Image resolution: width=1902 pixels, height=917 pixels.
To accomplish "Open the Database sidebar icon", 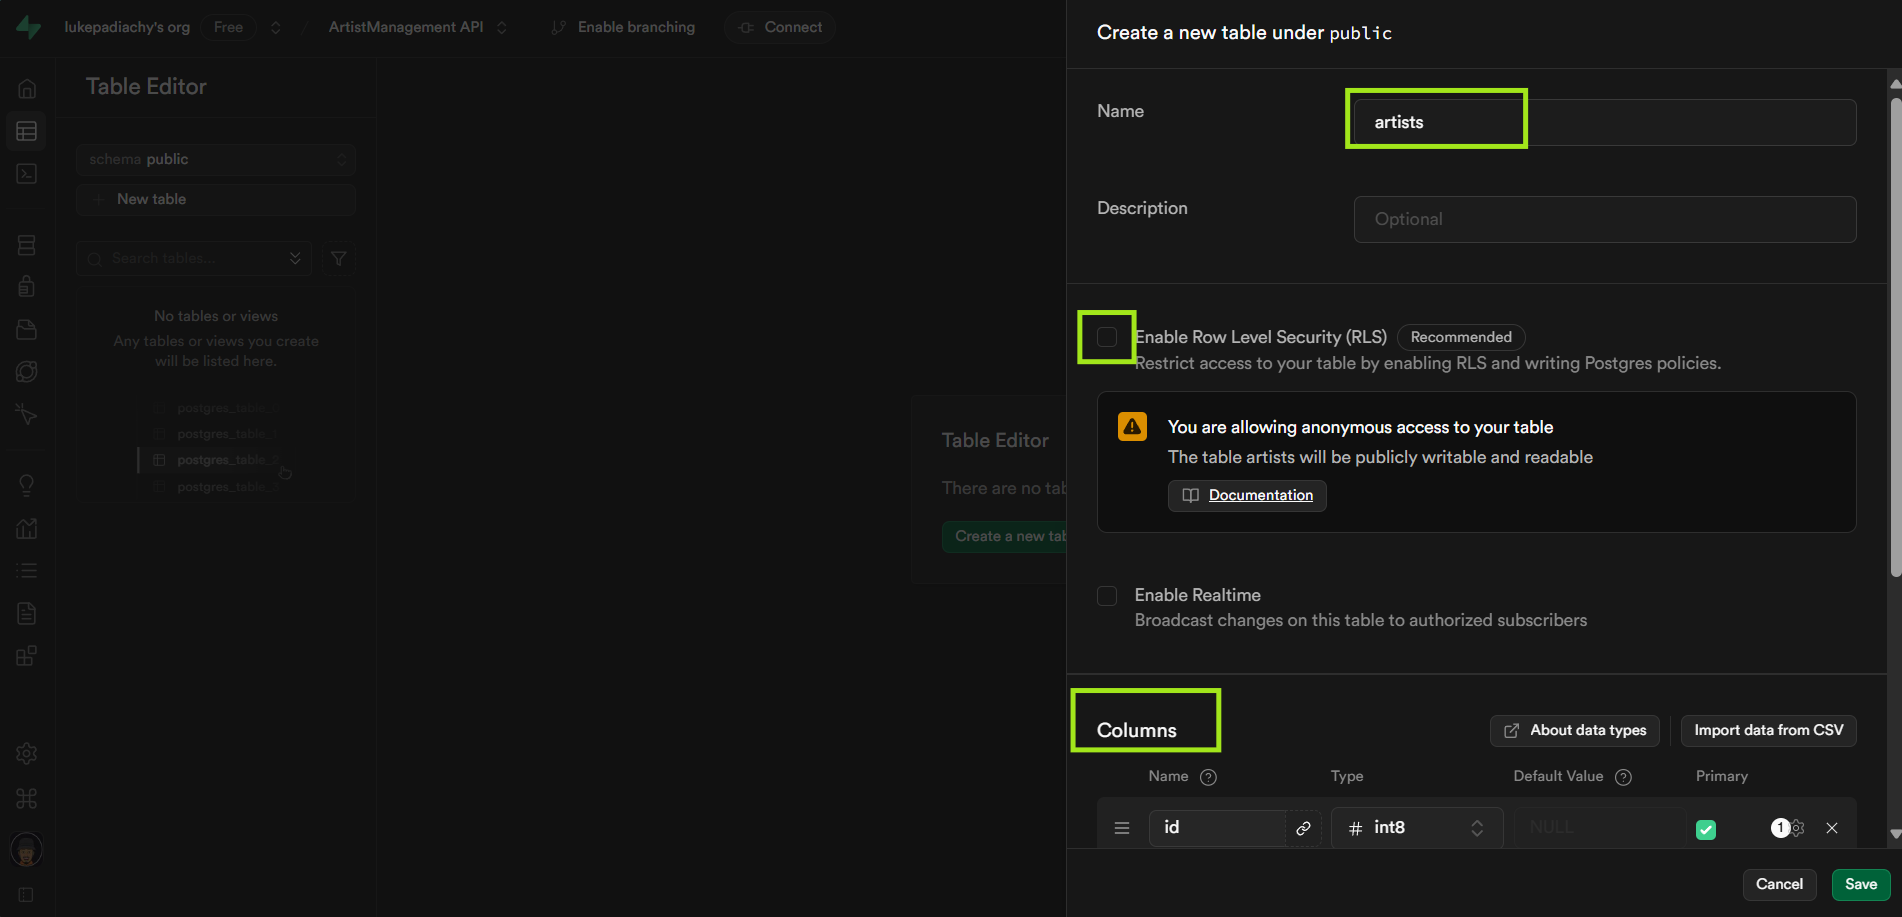I will (27, 245).
